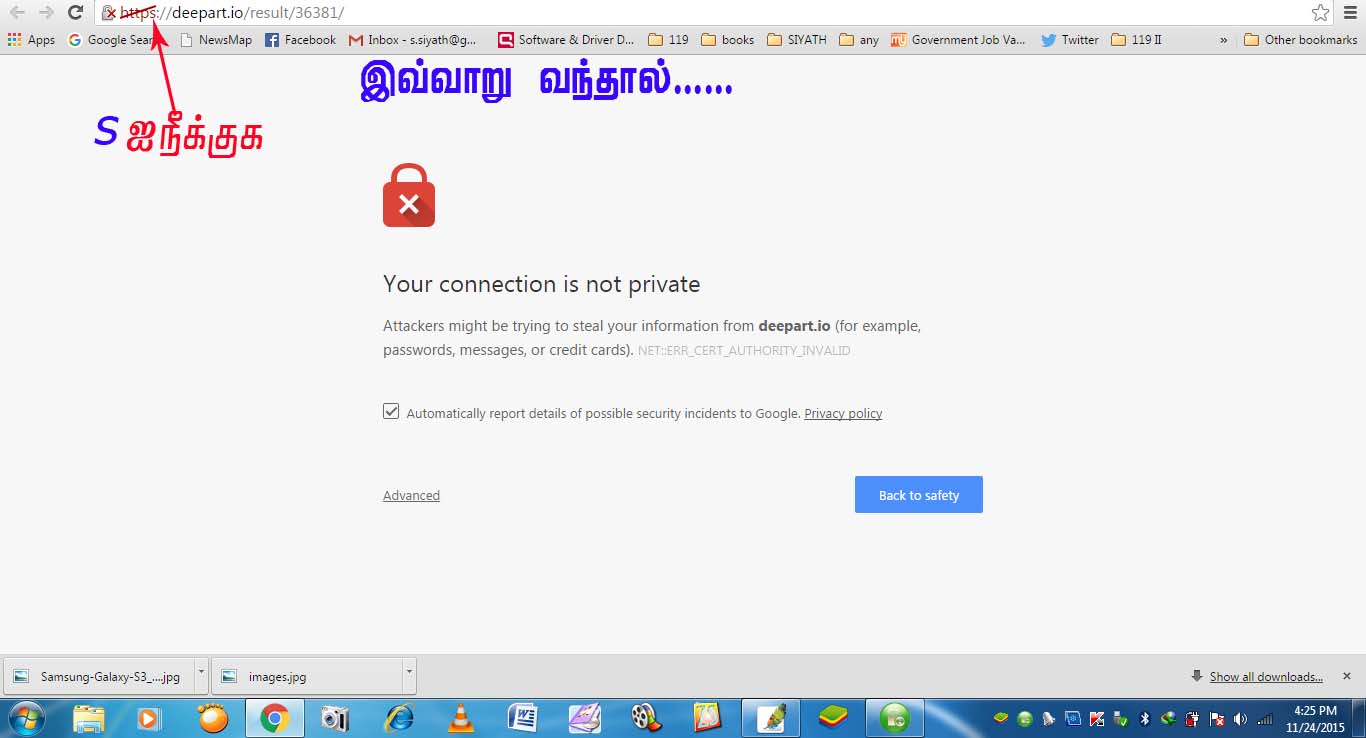Screen dimensions: 1366x738
Task: Bookmark this page with the star icon
Action: tap(1320, 13)
